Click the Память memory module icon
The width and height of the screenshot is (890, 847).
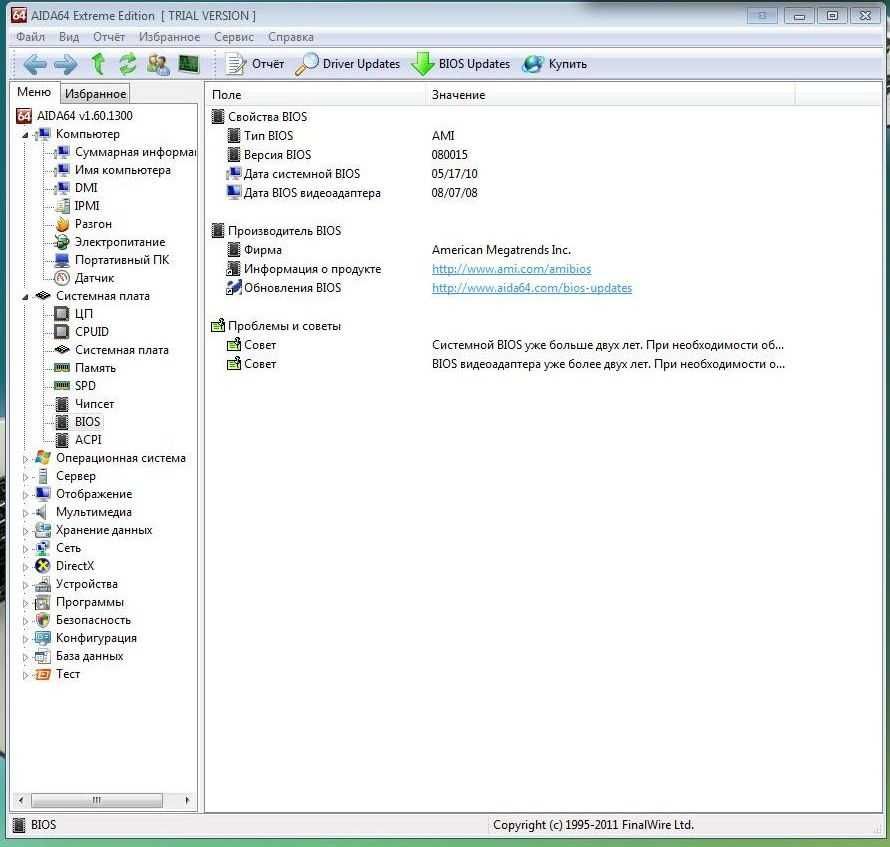coord(62,368)
